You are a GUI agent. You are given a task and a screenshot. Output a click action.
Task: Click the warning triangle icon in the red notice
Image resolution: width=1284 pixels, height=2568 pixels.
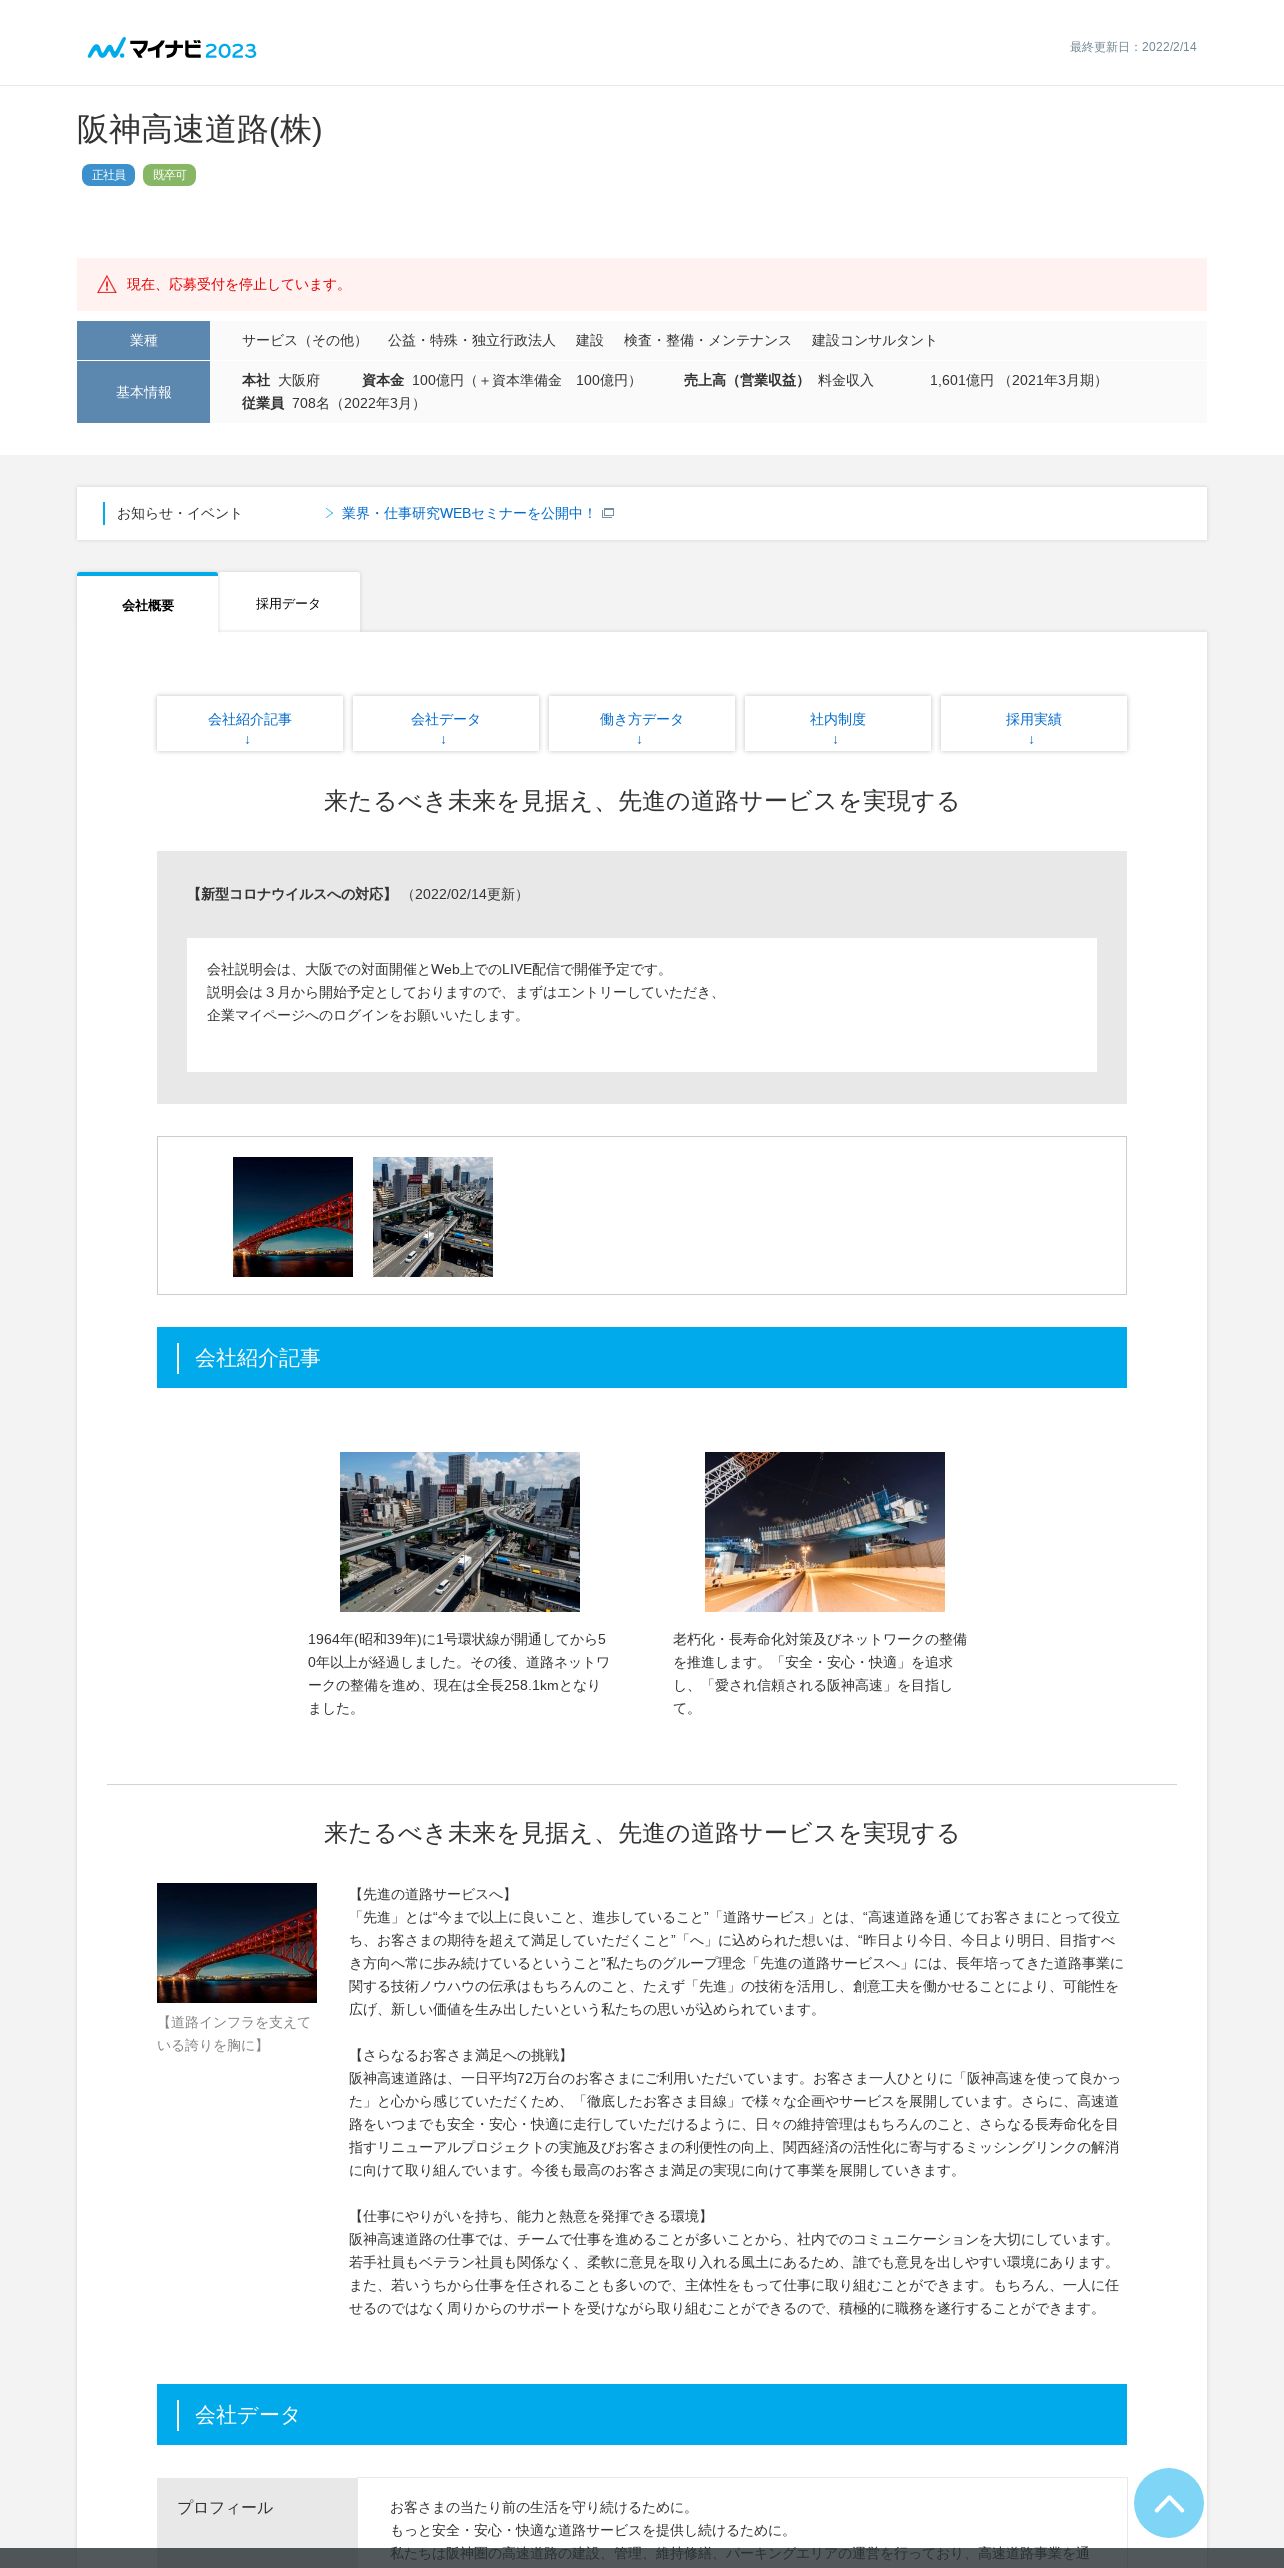(107, 285)
